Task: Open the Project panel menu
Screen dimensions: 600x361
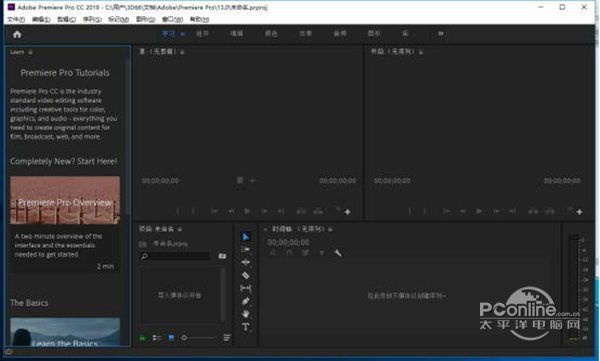Action: (180, 229)
